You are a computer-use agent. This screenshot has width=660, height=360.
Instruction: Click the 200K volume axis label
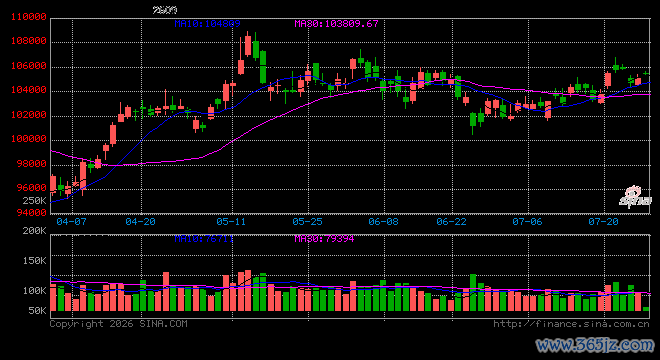click(x=35, y=231)
